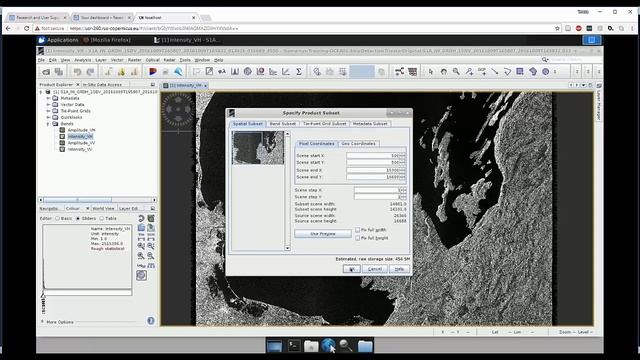The width and height of the screenshot is (640, 360).
Task: Switch to Metadata Subset tab
Action: [370, 124]
